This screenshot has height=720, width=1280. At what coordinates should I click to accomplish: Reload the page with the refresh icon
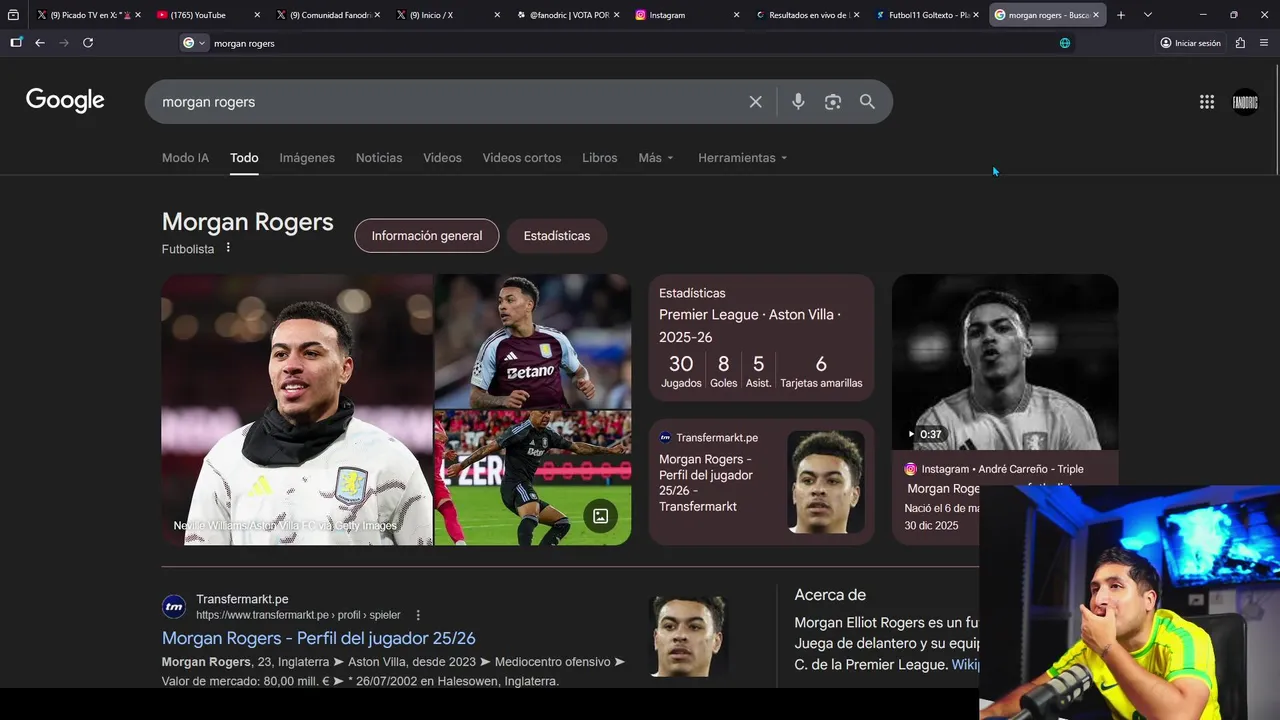pos(88,43)
